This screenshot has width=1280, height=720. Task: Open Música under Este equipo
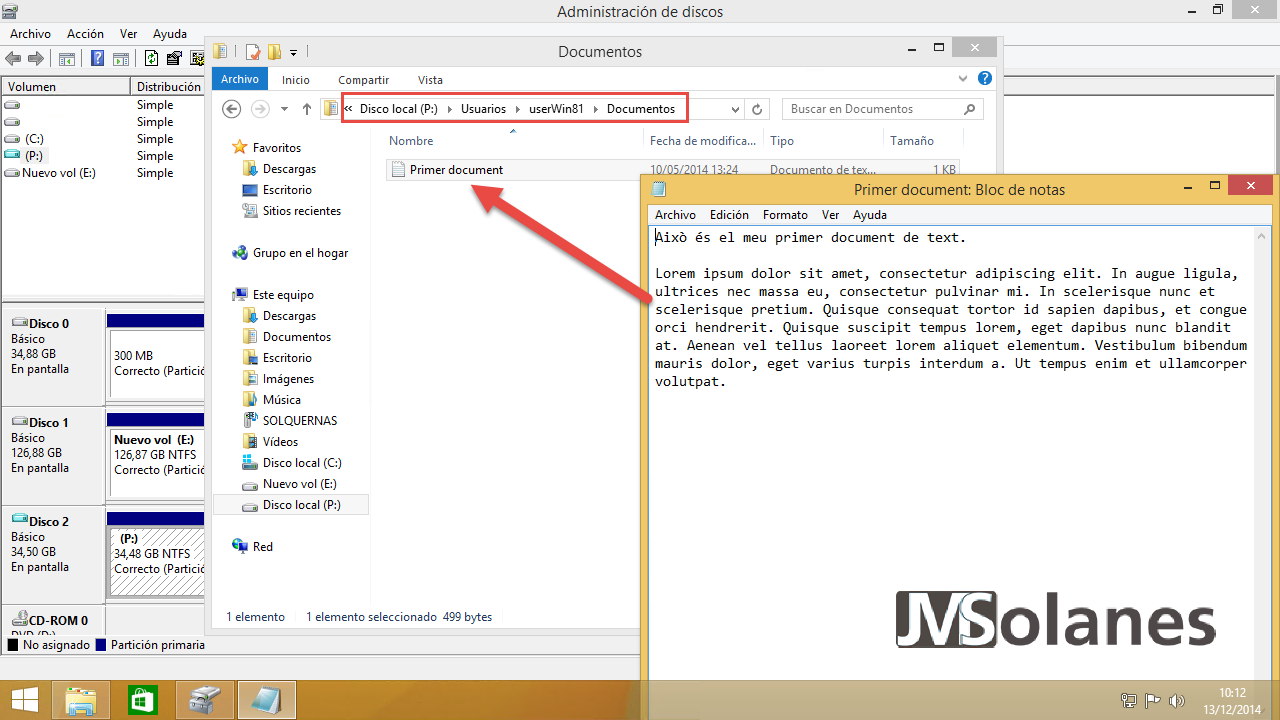(x=282, y=400)
